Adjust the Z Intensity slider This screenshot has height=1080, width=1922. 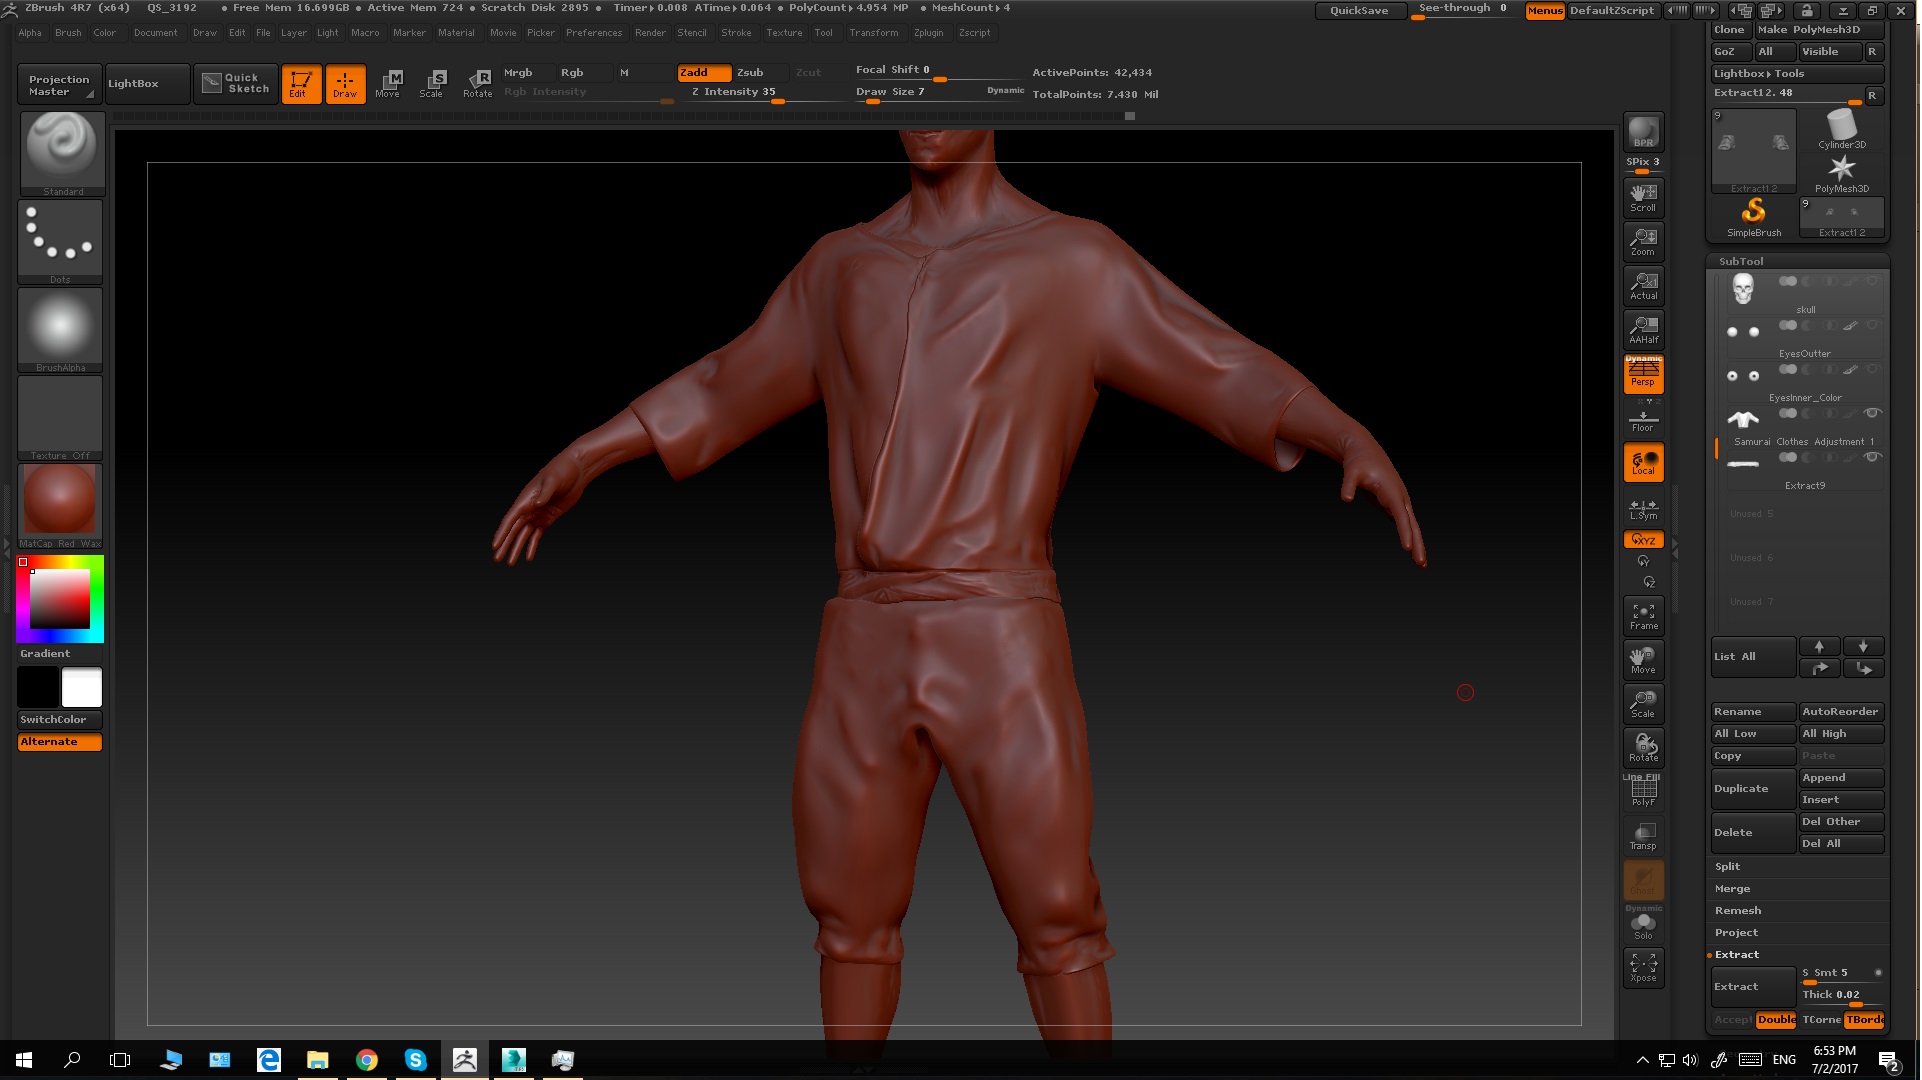[x=767, y=93]
